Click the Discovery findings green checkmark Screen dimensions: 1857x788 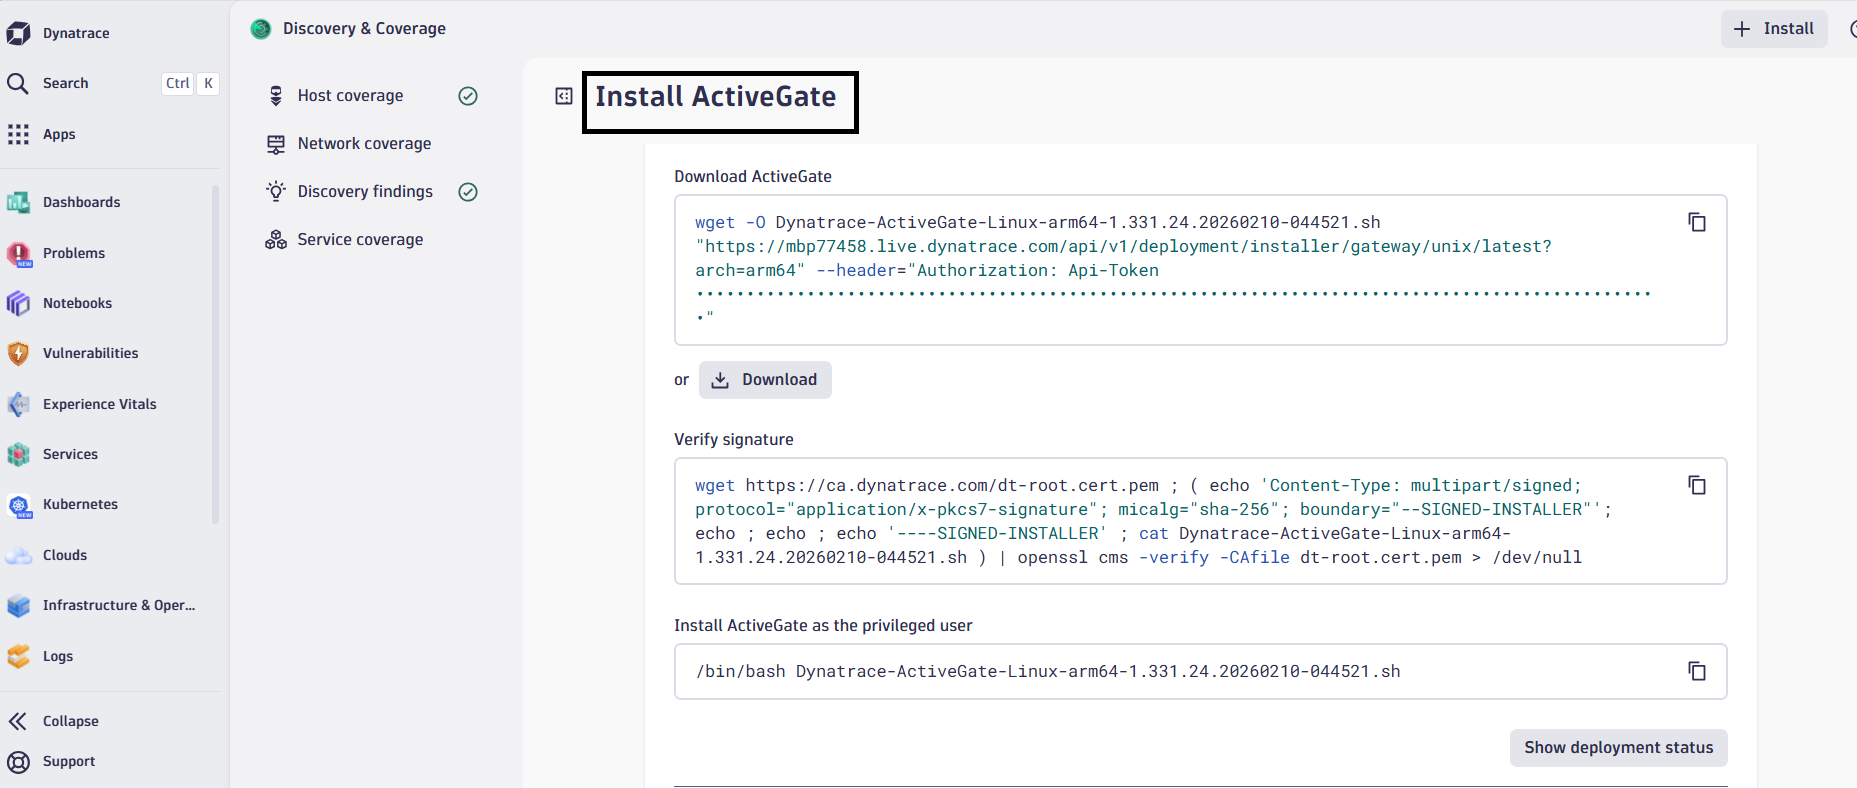tap(468, 192)
